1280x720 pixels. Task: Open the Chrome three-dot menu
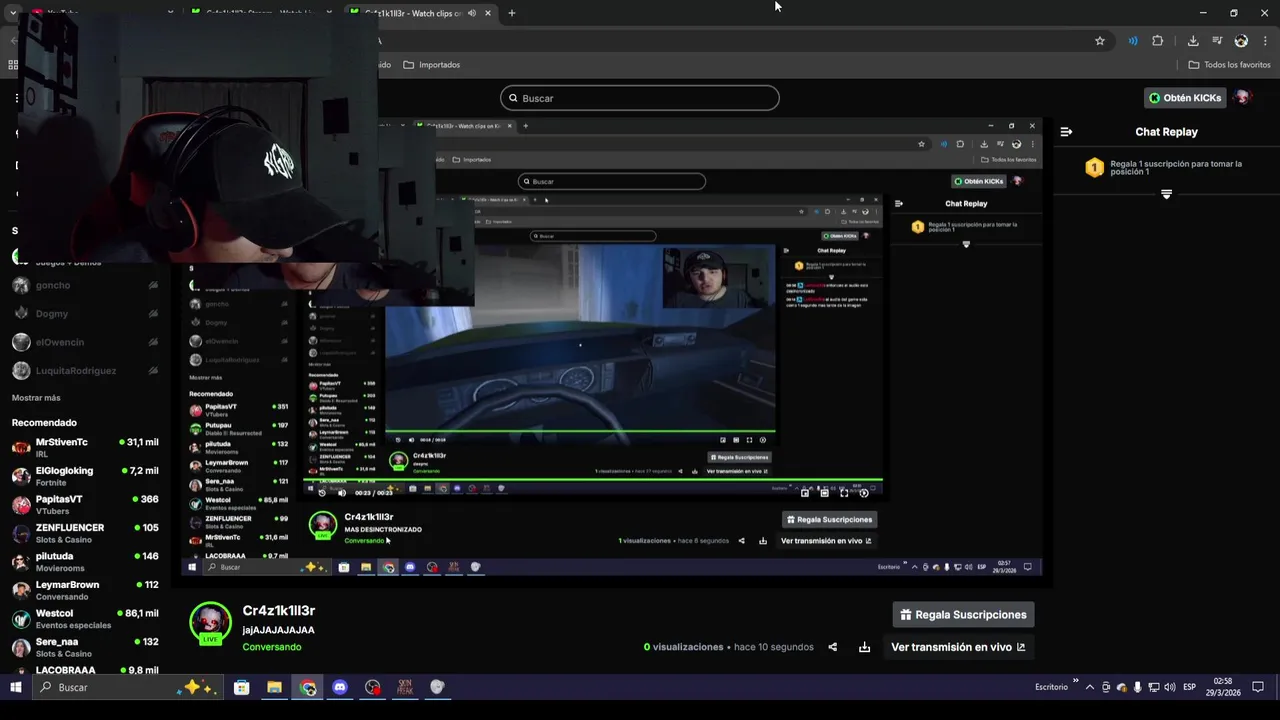click(1265, 41)
